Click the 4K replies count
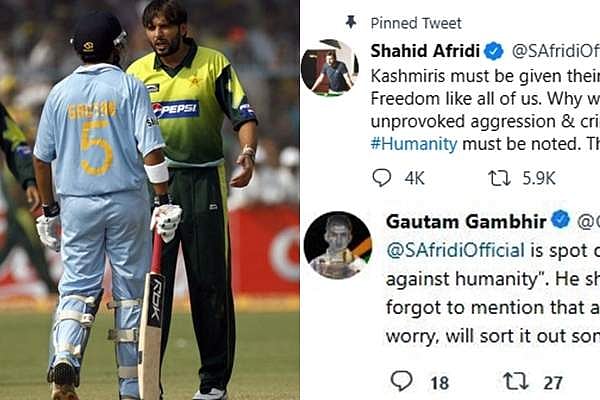Viewport: 600px width, 400px height. [x=415, y=178]
